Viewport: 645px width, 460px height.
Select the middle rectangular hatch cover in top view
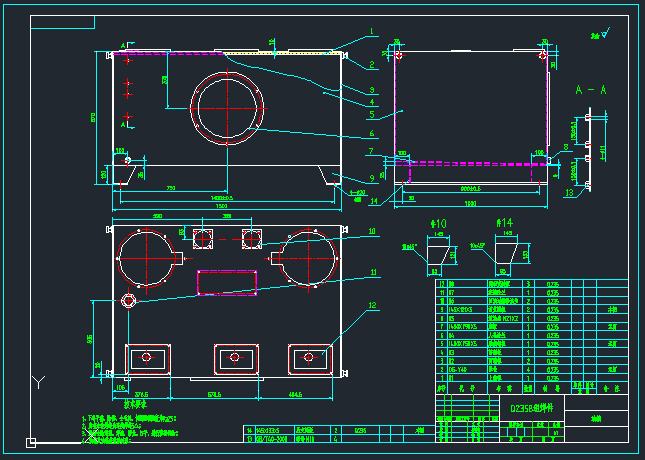(x=236, y=359)
